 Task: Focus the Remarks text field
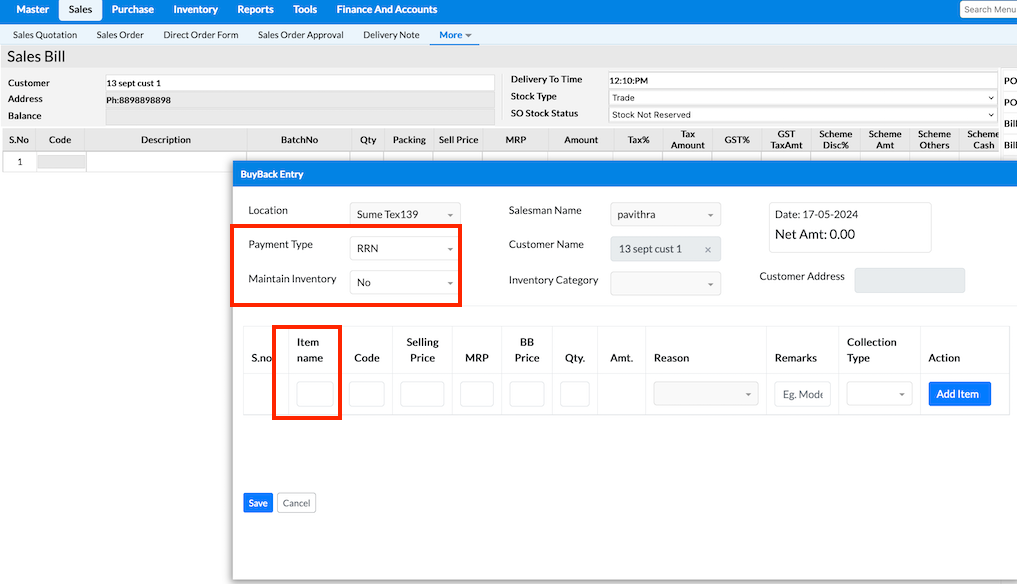pos(802,394)
